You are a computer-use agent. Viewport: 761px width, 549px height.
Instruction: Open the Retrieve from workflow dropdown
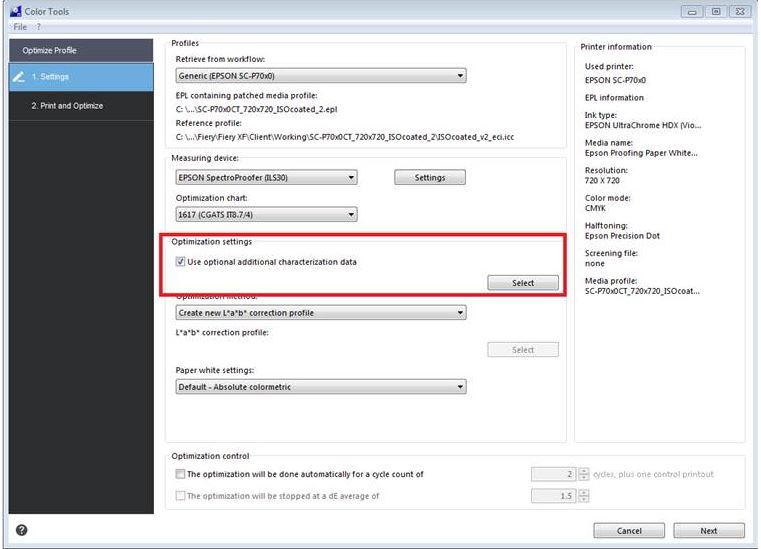point(320,75)
